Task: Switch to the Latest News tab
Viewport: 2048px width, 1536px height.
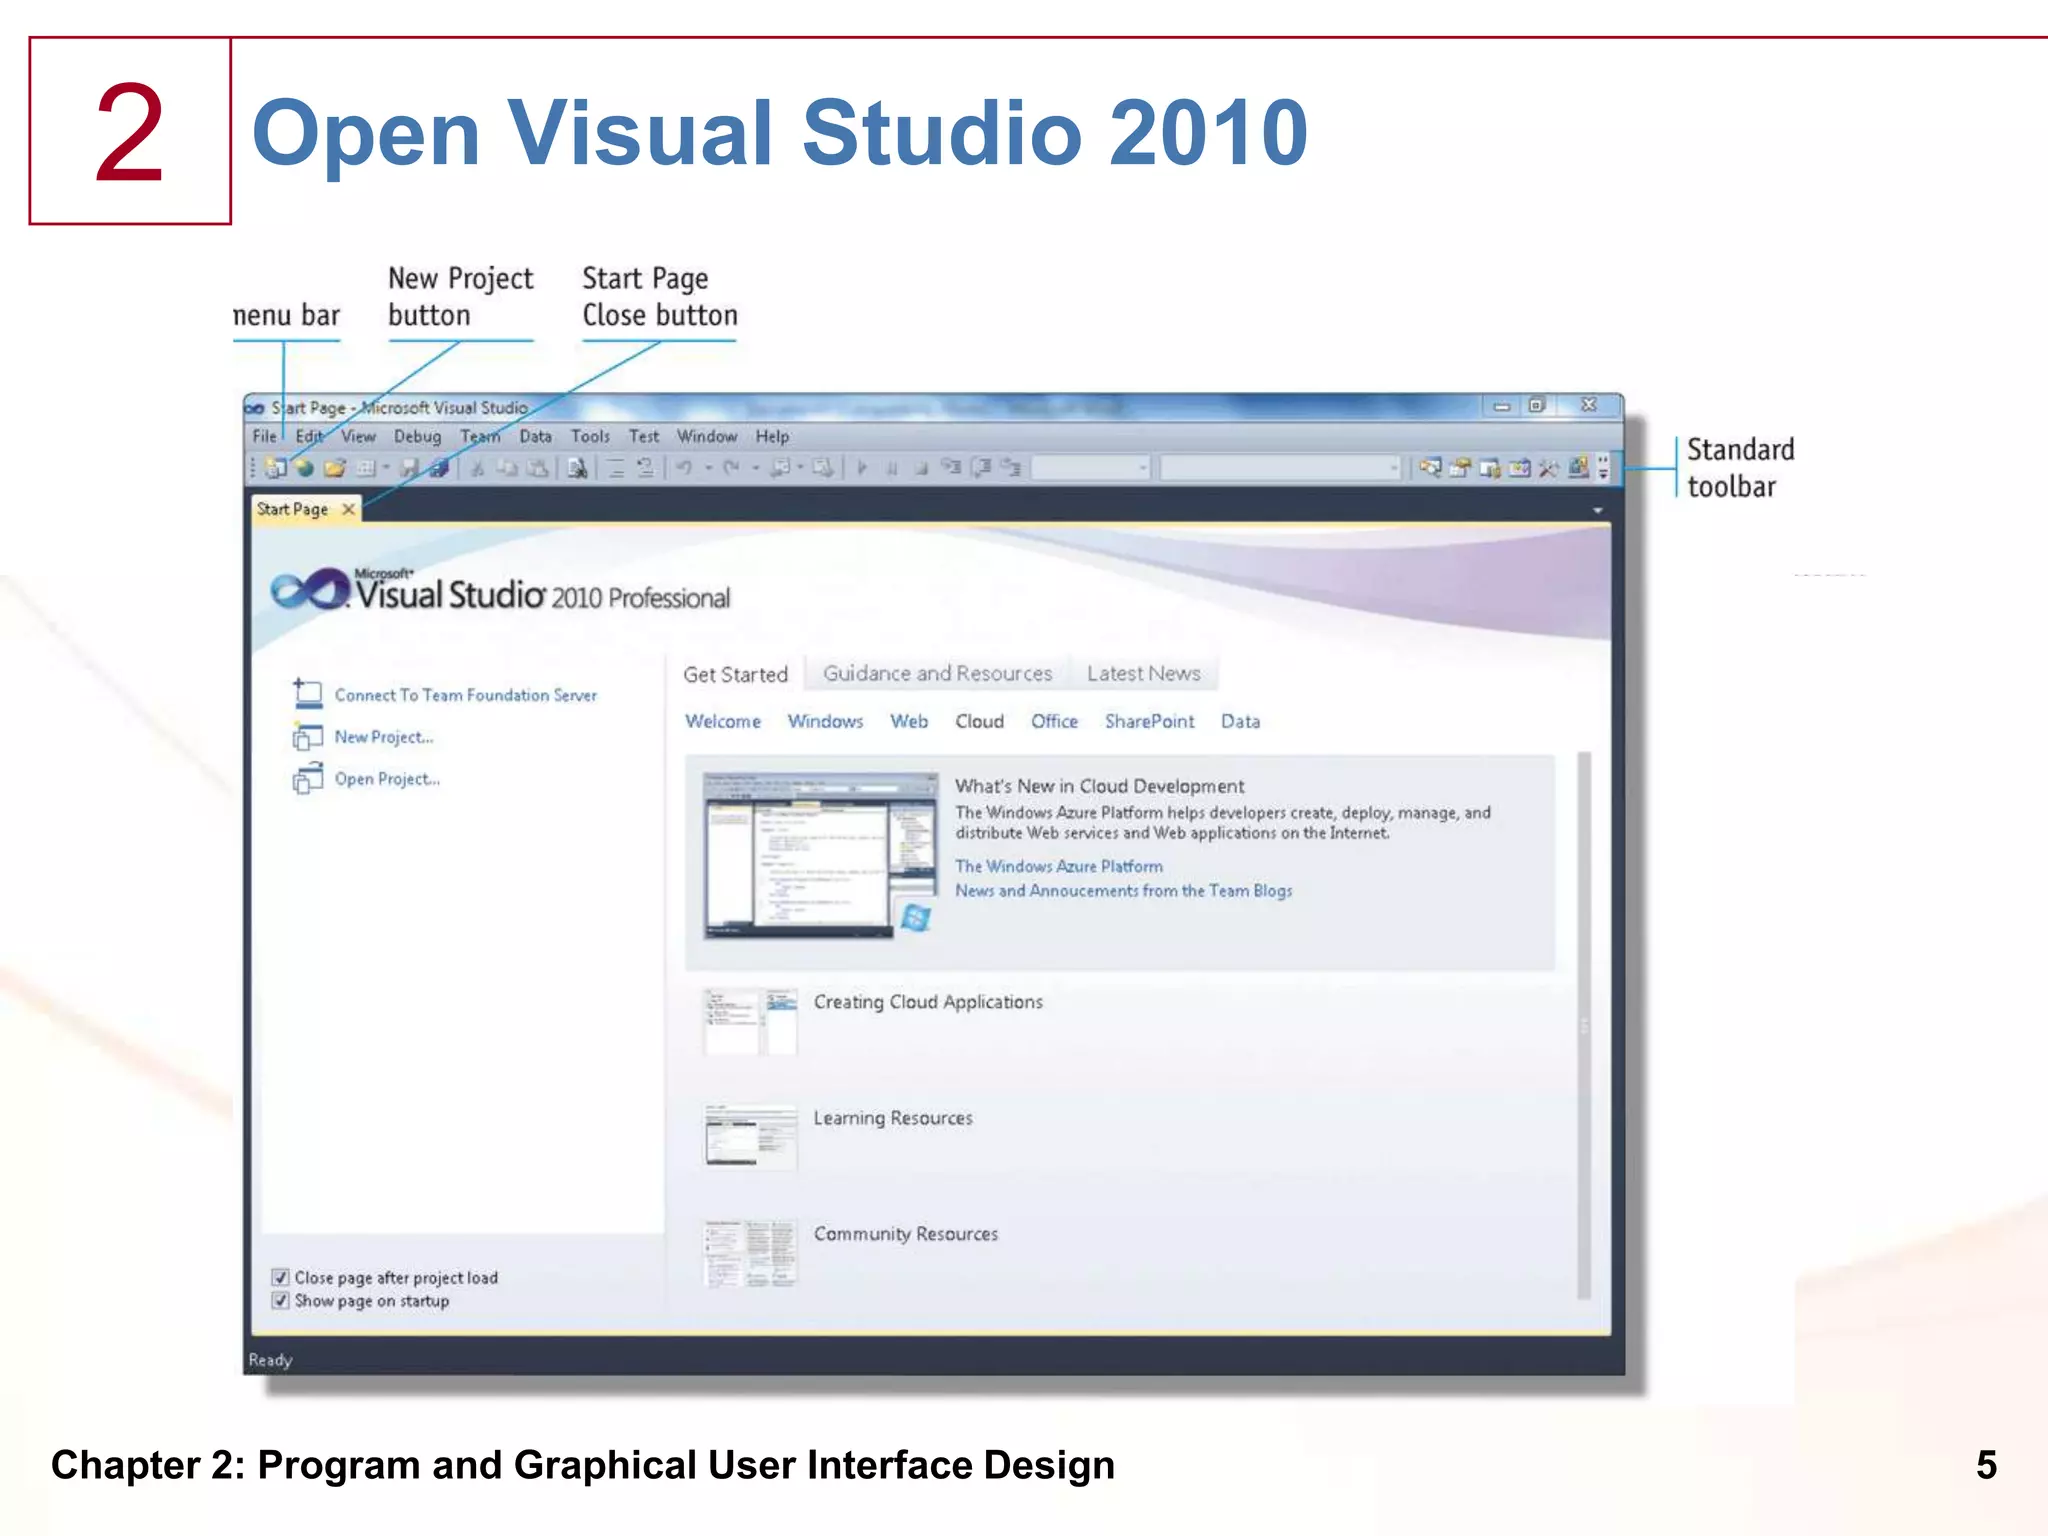Action: point(1144,673)
